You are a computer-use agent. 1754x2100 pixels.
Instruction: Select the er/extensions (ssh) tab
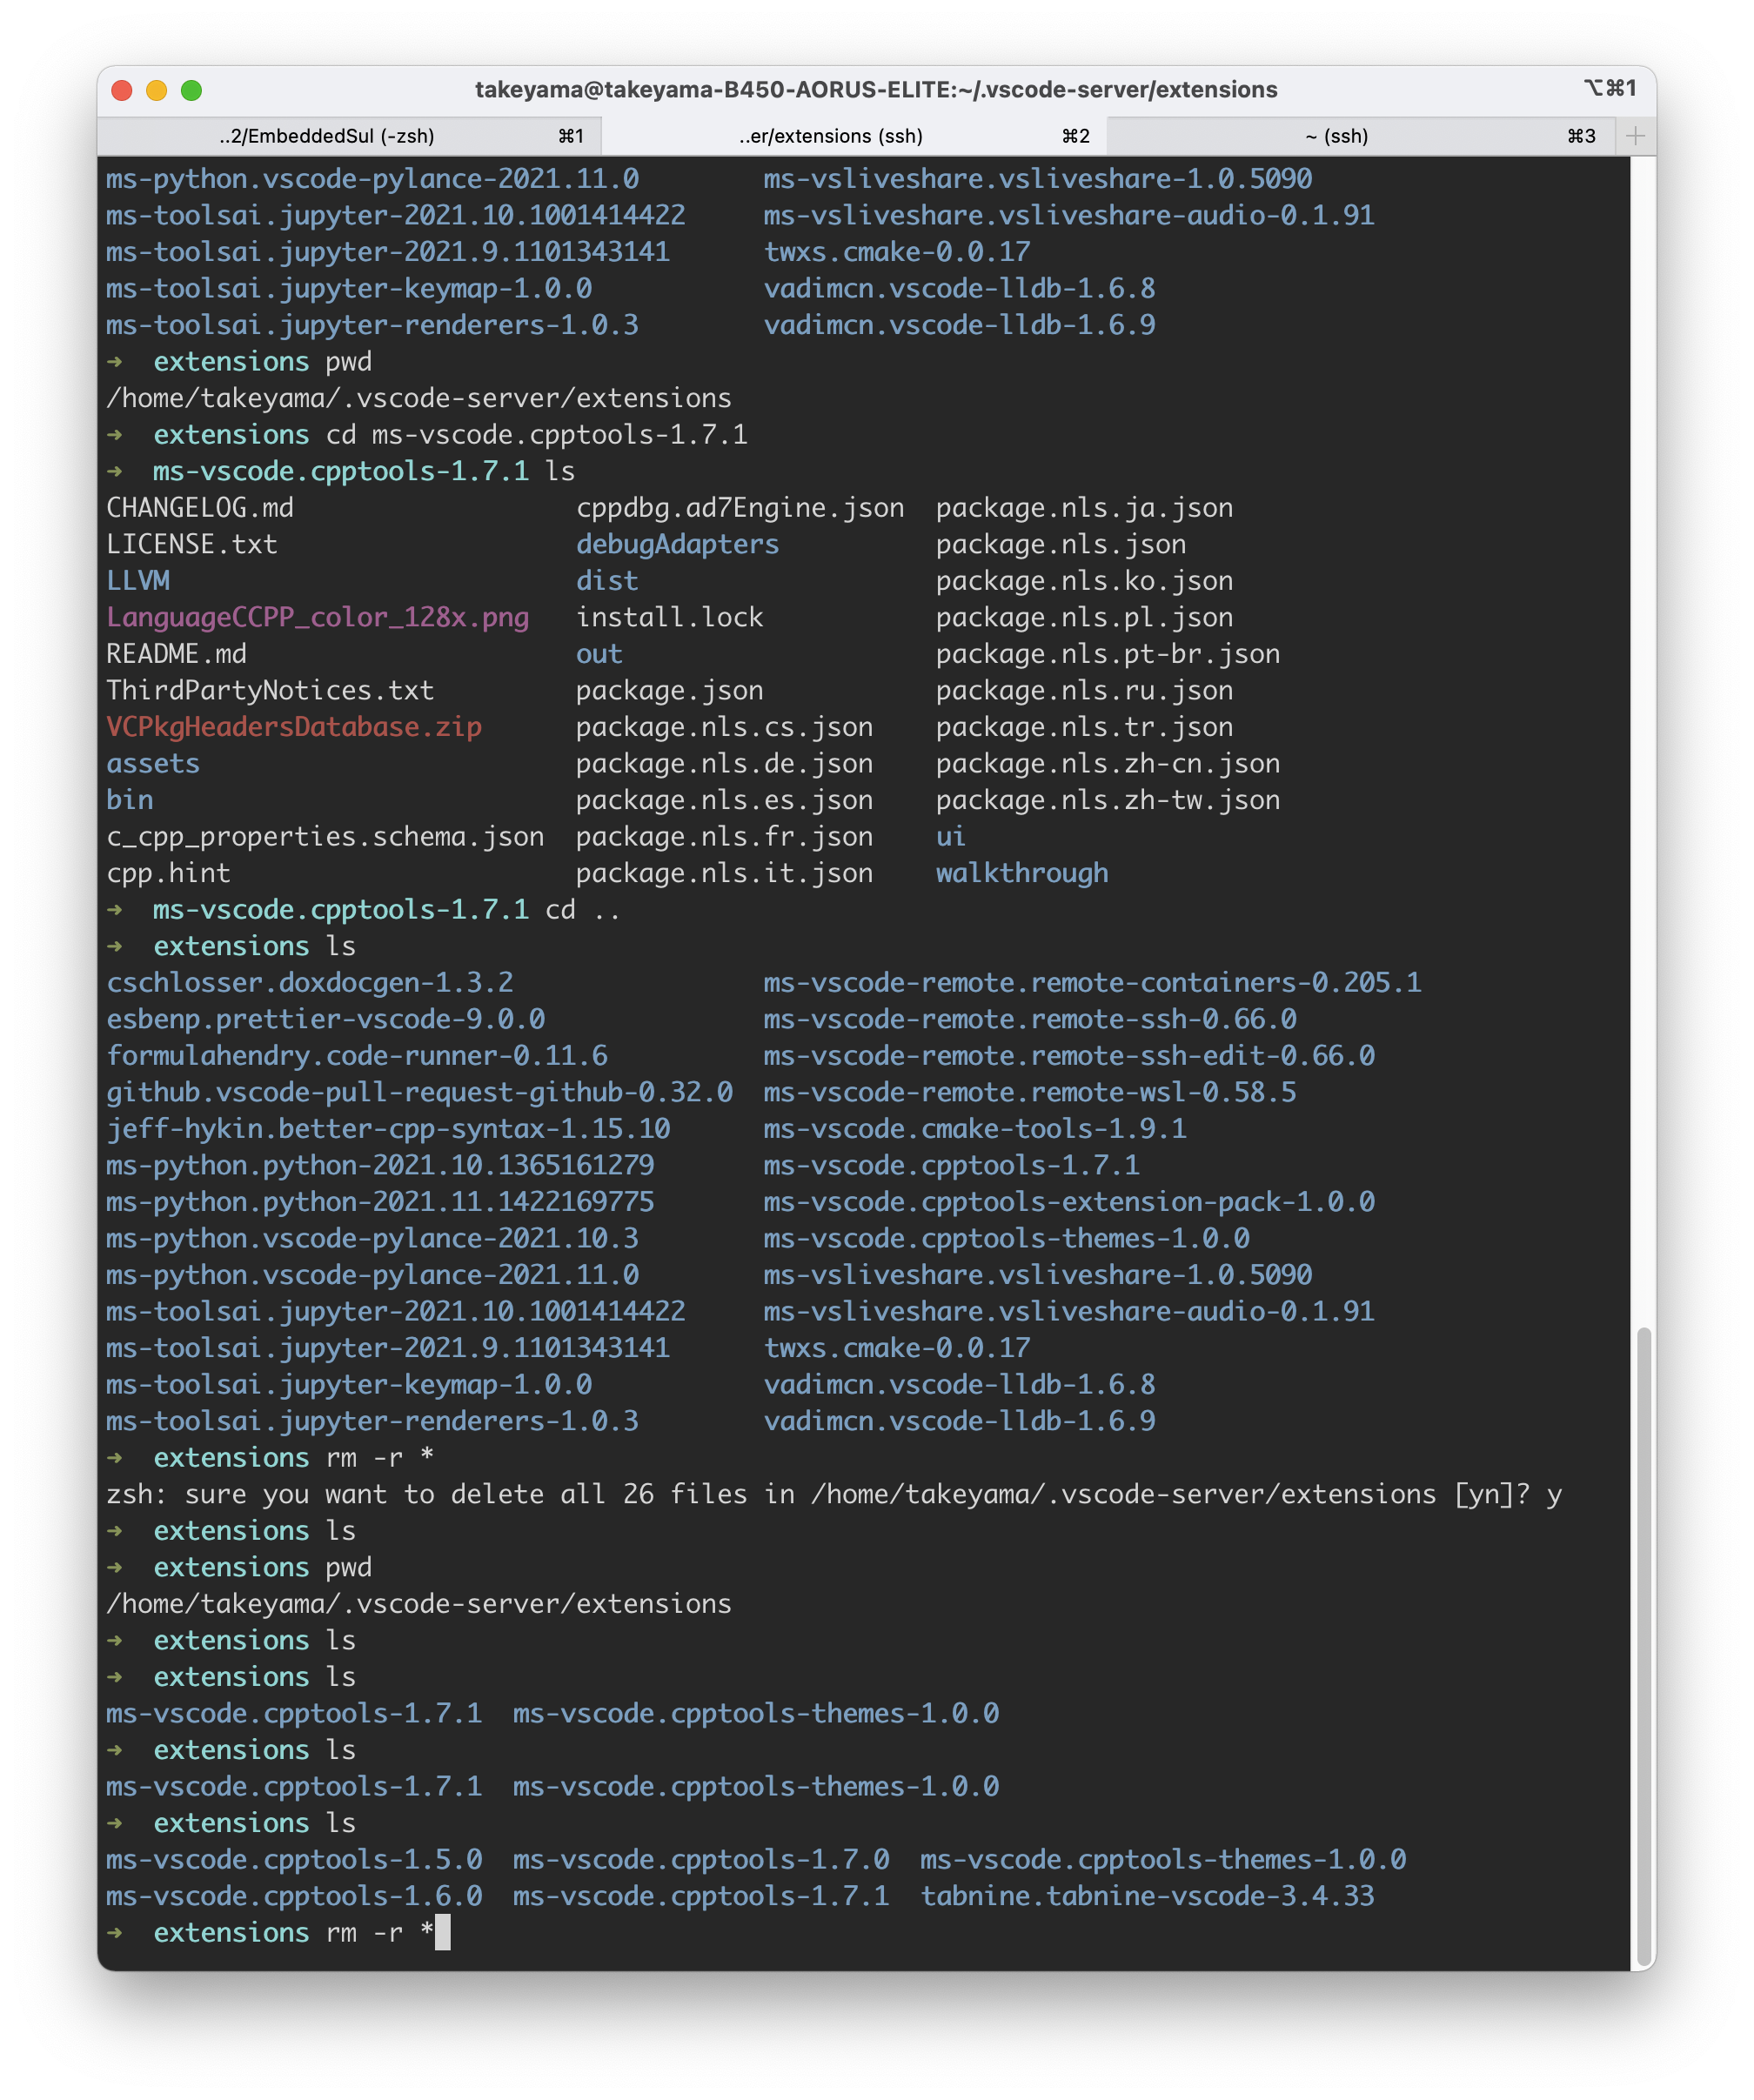tap(853, 136)
